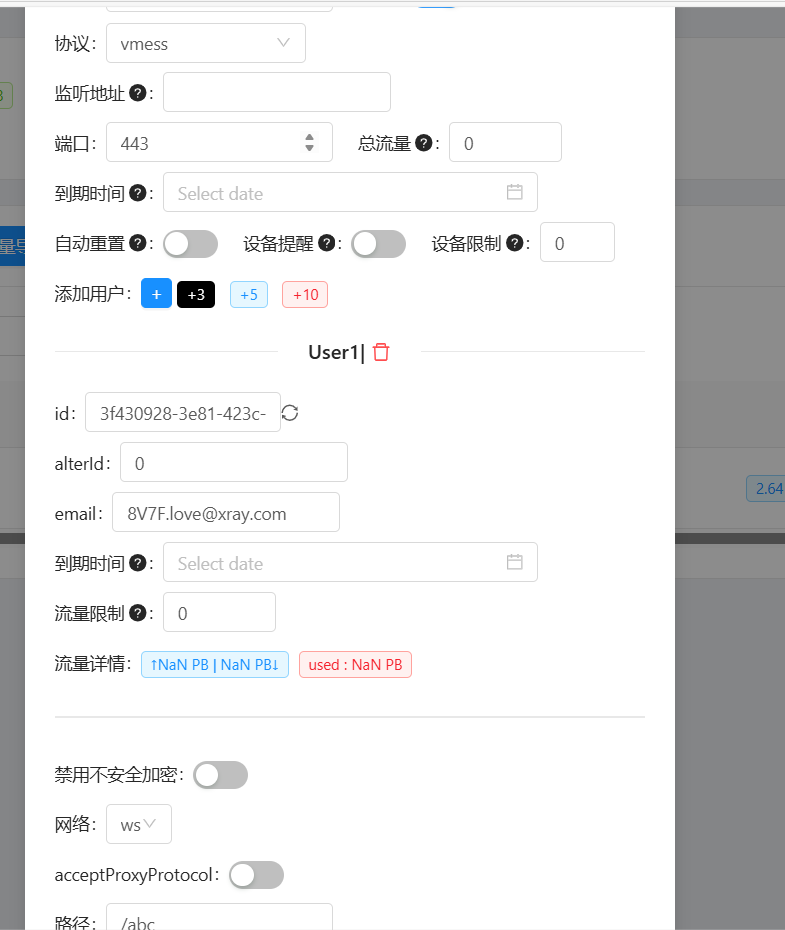Click the alterId input field
This screenshot has height=930, width=785.
point(233,462)
